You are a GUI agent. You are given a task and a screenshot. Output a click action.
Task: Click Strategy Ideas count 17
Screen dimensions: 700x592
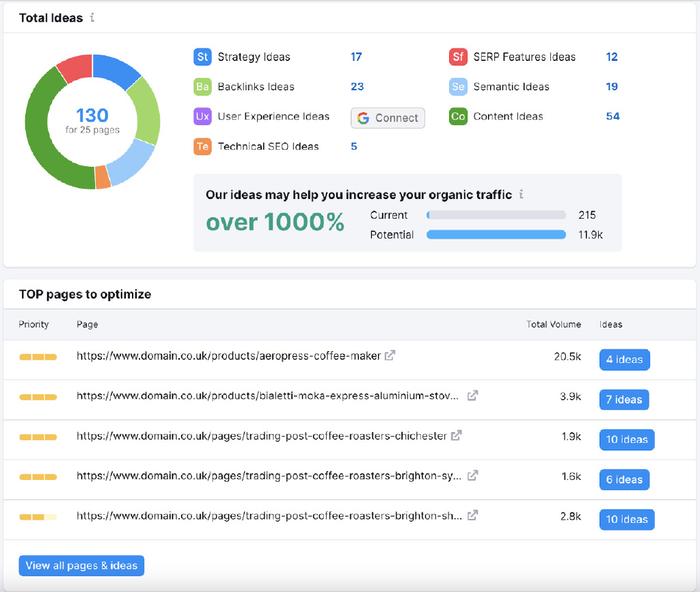point(356,57)
